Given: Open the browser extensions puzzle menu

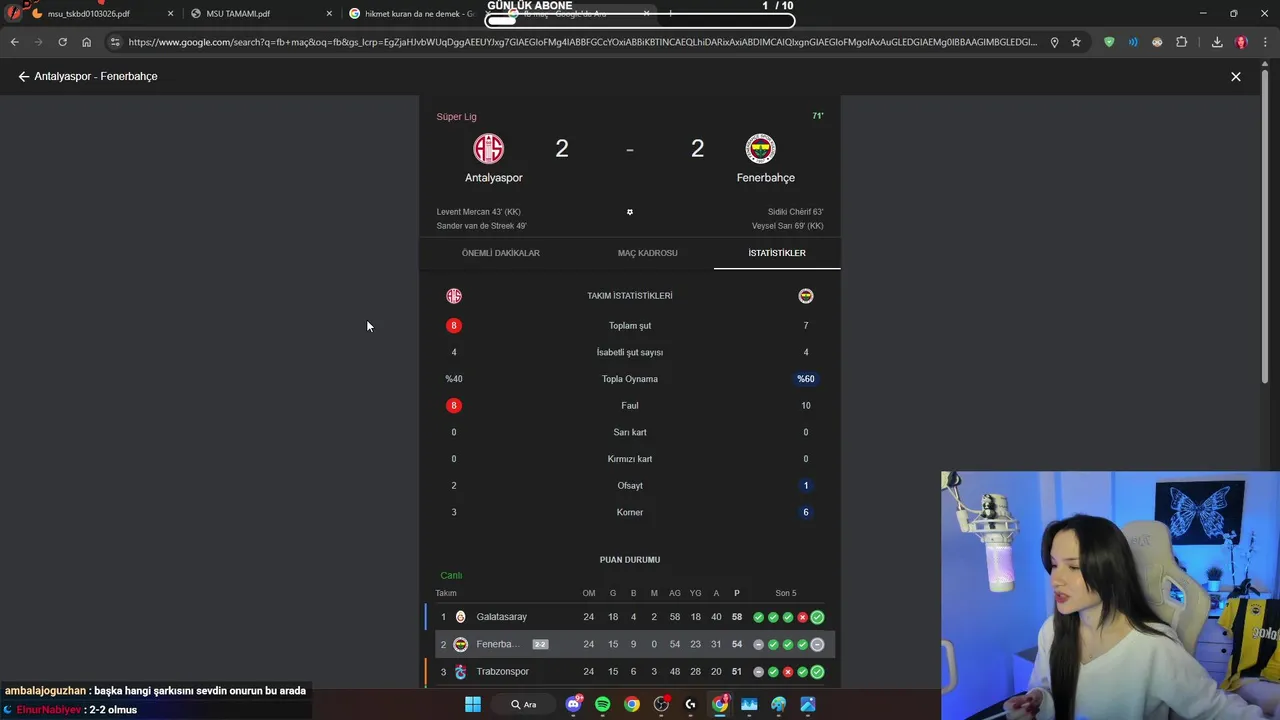Looking at the screenshot, I should point(1182,42).
